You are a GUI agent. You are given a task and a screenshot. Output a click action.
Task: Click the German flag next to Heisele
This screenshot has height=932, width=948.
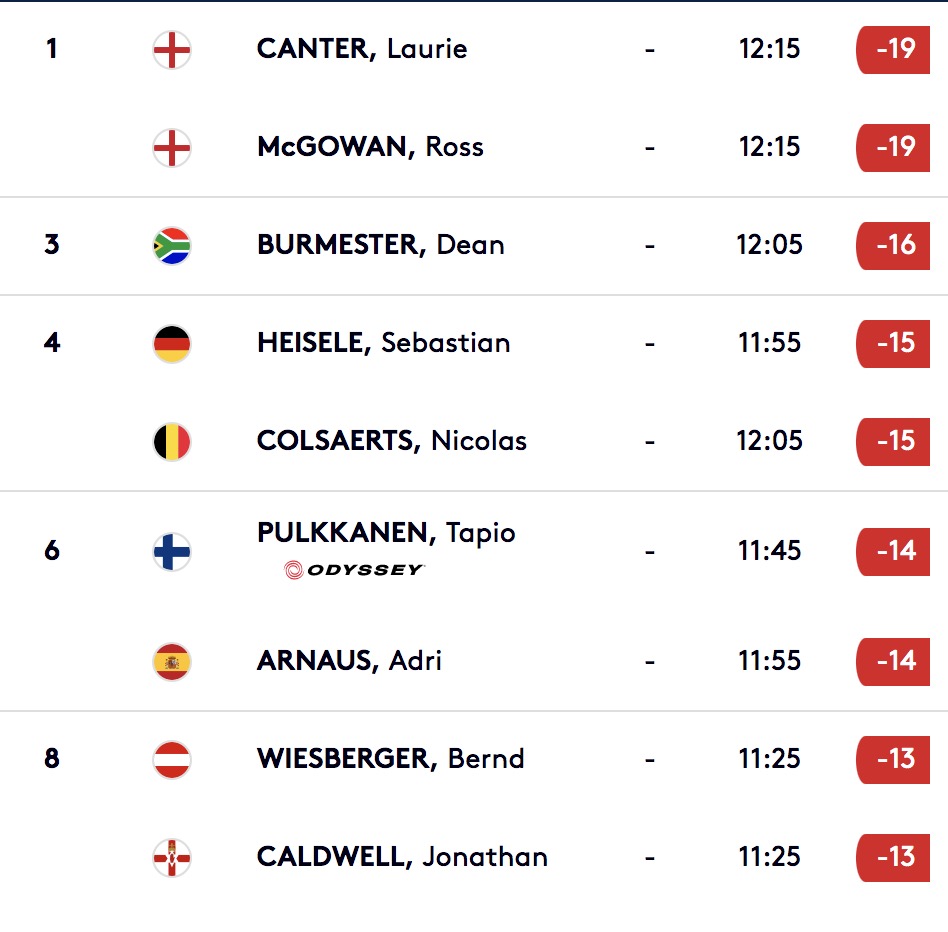click(172, 344)
